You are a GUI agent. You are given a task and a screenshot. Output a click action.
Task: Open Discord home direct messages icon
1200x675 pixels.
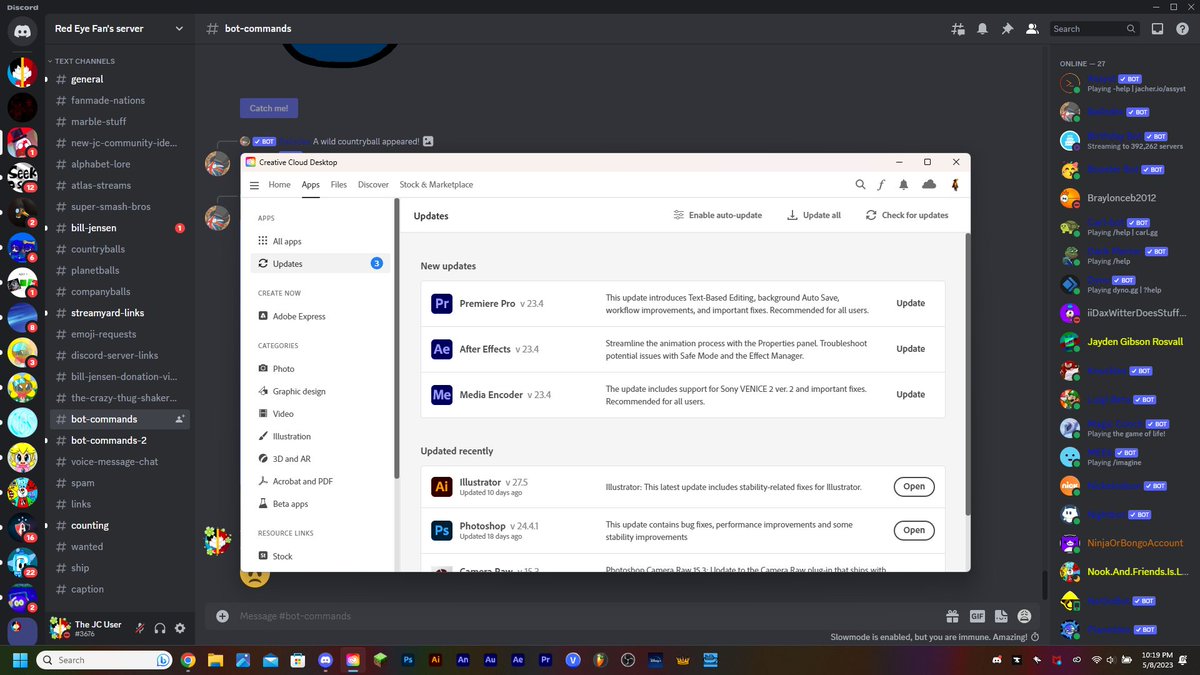(22, 31)
